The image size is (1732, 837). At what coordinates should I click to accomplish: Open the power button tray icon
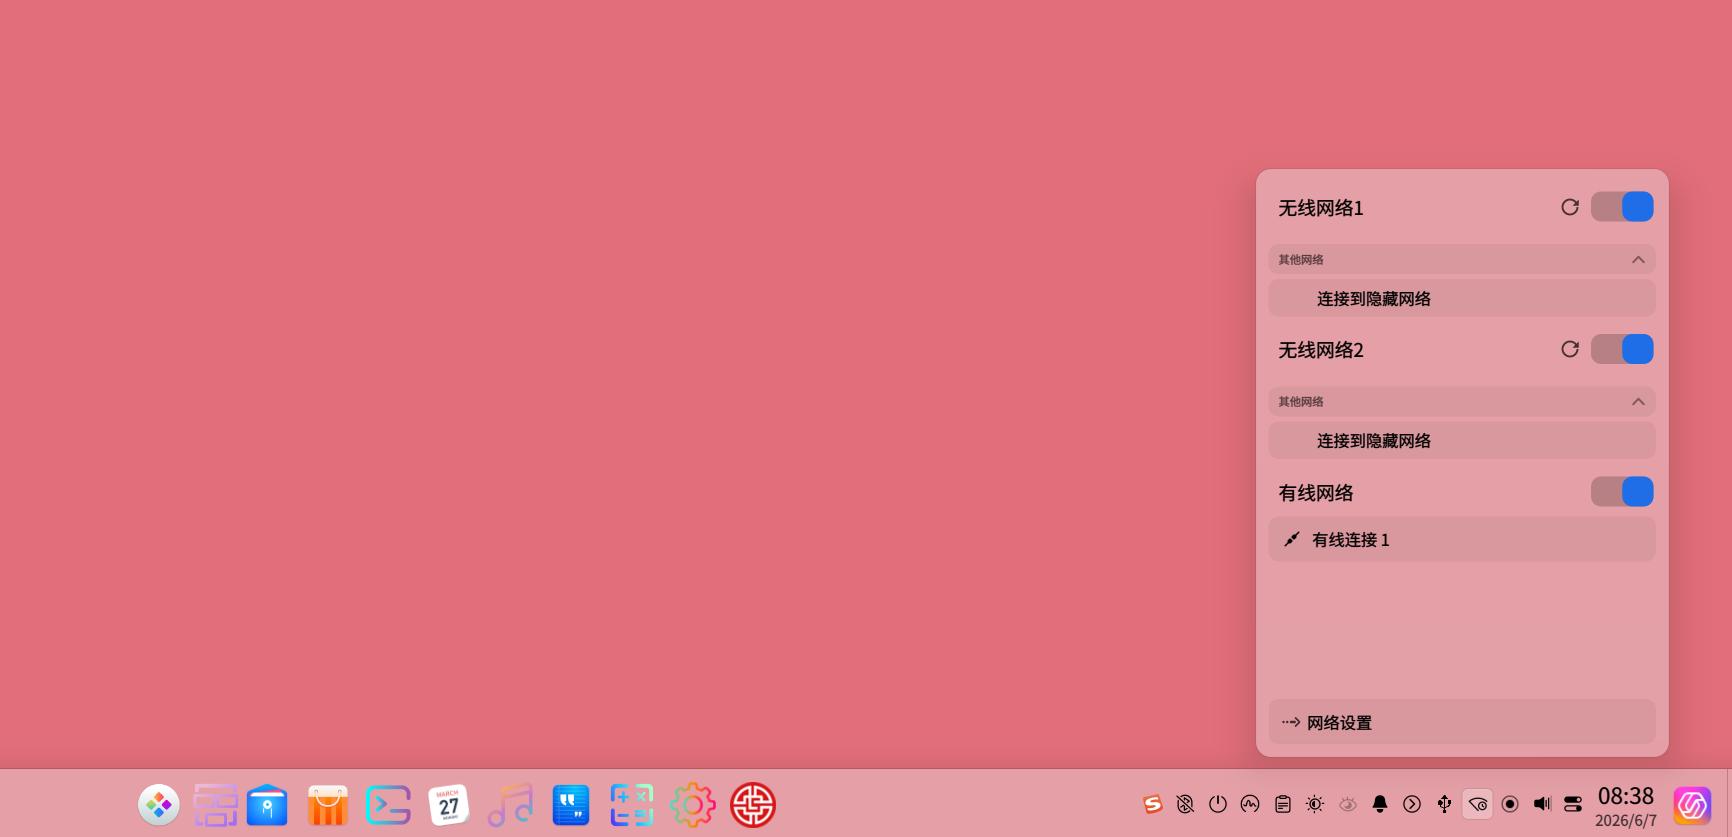(1218, 804)
